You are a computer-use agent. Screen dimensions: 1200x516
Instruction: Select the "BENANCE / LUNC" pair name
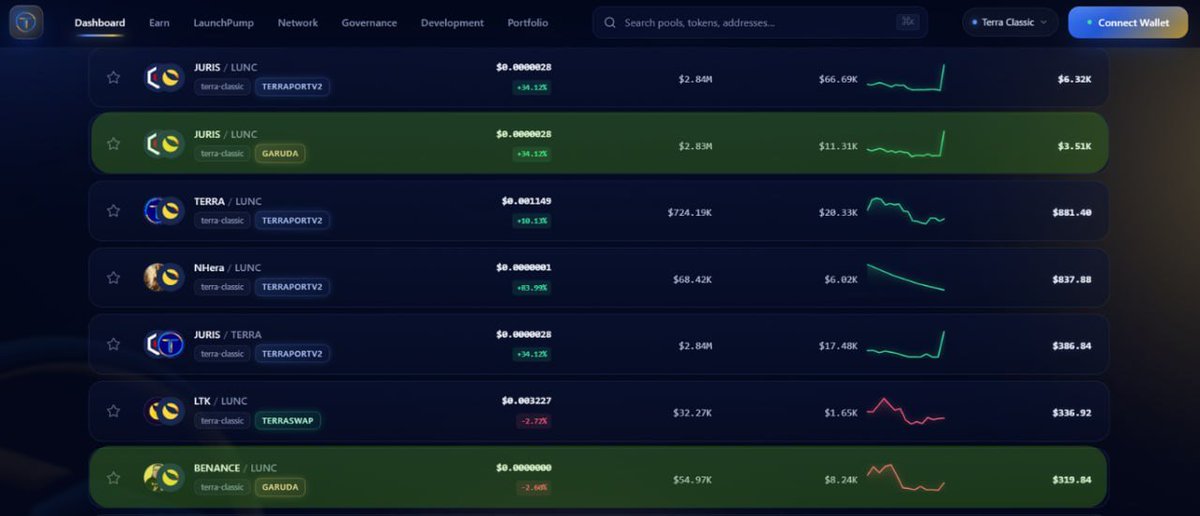coord(236,467)
